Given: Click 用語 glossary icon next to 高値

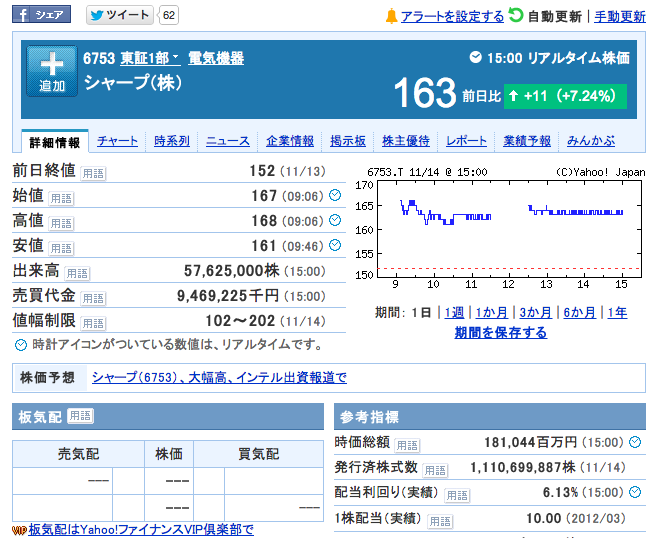Looking at the screenshot, I should coord(61,223).
